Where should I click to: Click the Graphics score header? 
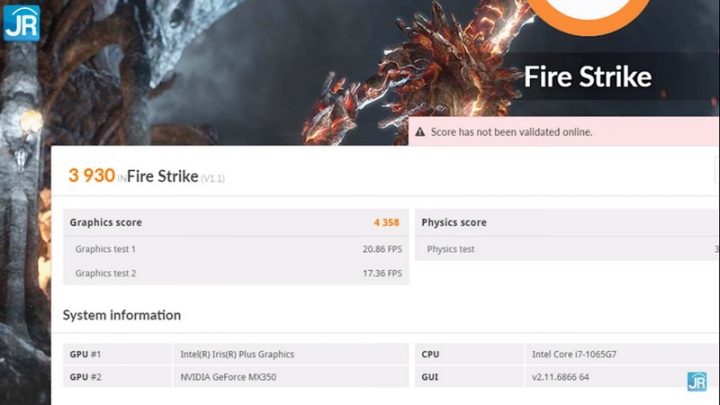click(x=106, y=222)
